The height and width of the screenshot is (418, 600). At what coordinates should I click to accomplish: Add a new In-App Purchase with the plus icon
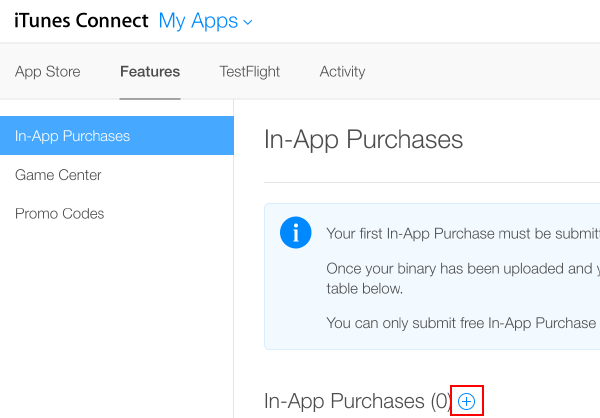click(x=467, y=401)
